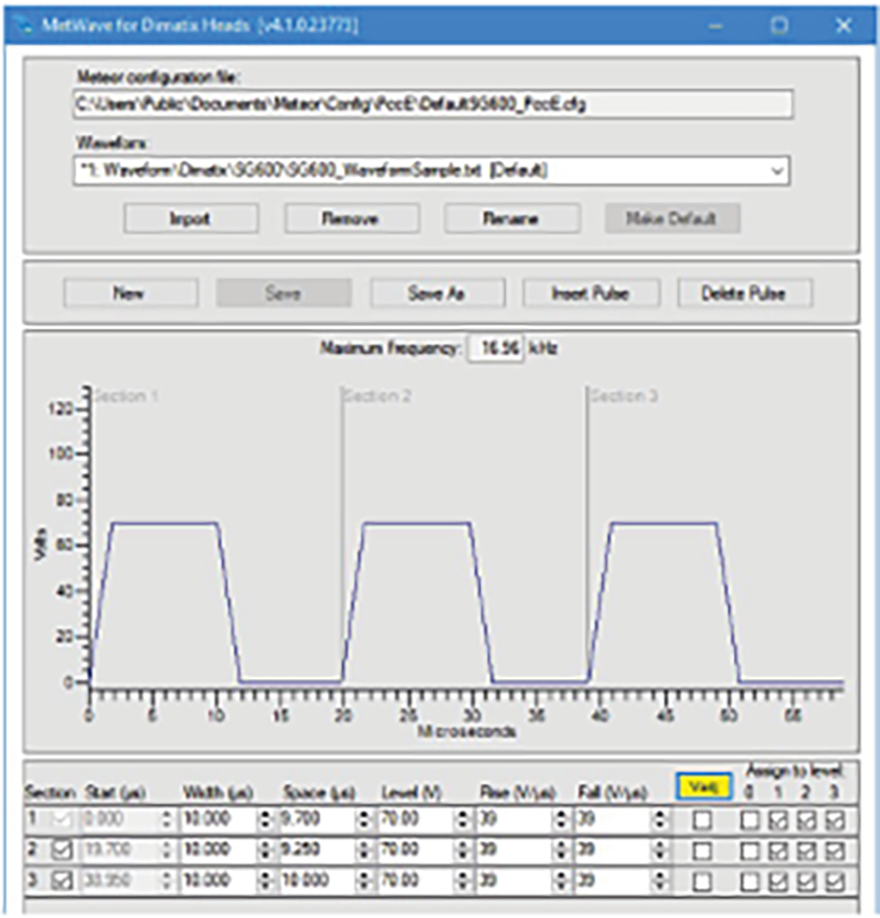Uncheck level 2 for section 2

(x=806, y=851)
